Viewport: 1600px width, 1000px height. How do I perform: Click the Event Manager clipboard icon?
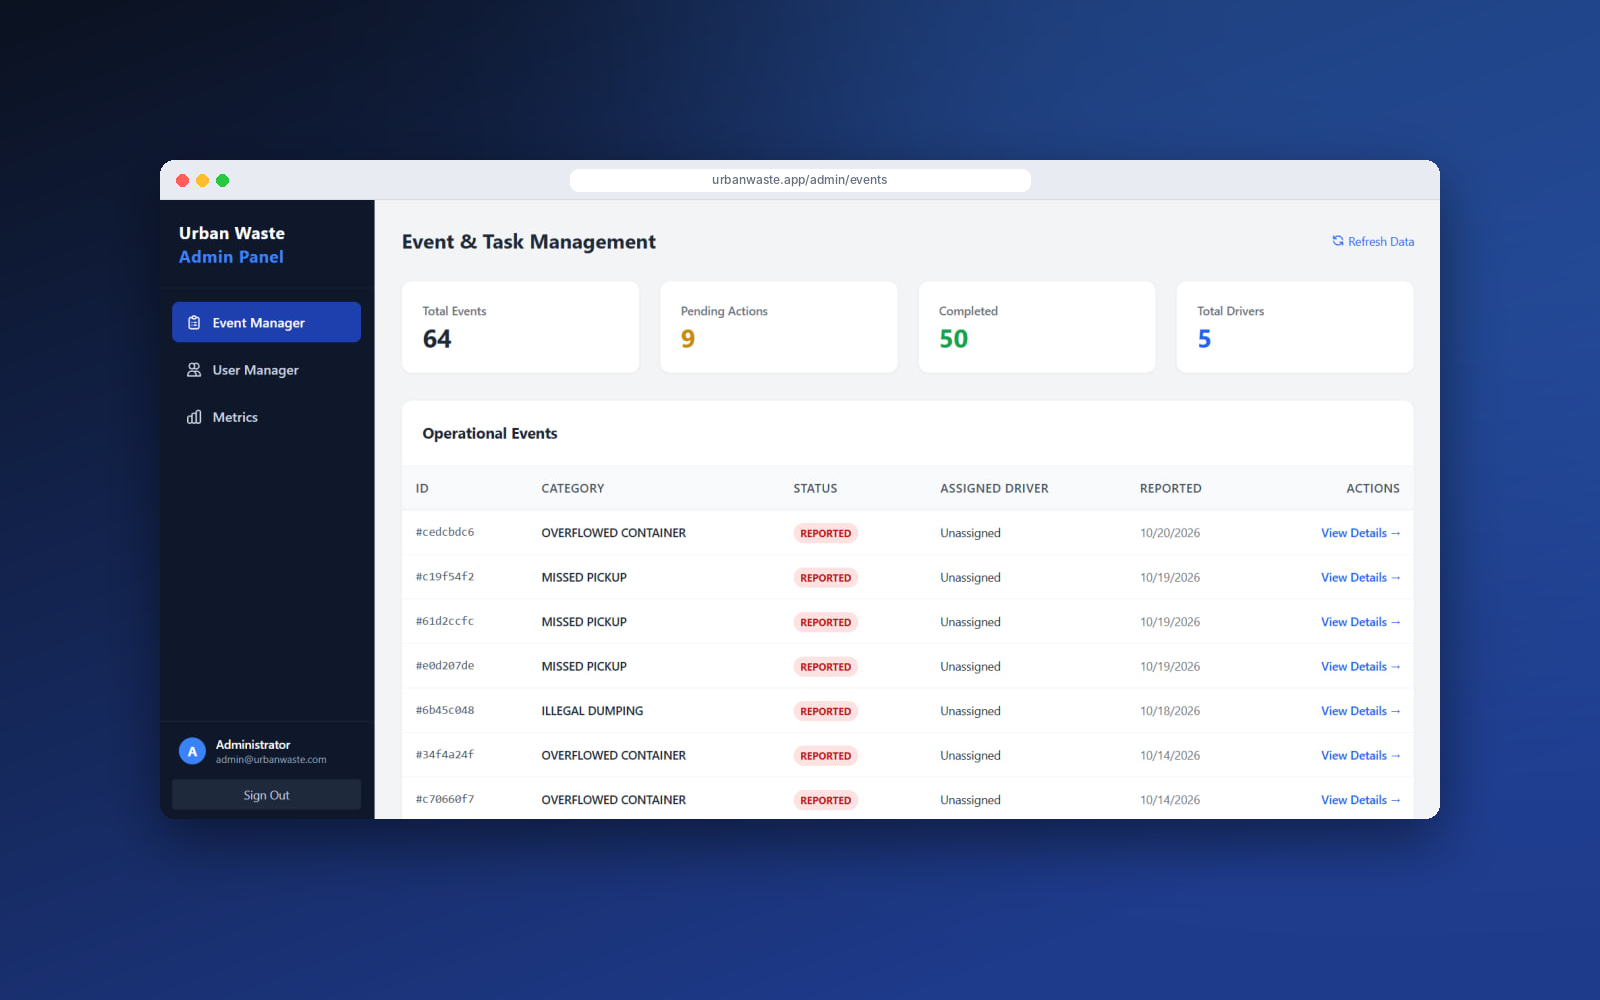[x=194, y=323]
